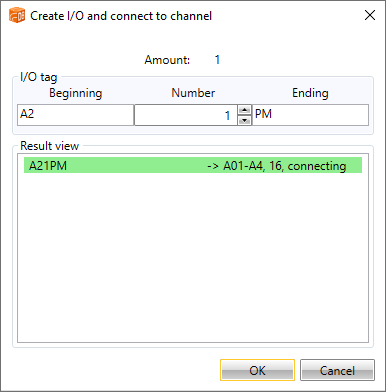Confirm the dialog with OK
Image resolution: width=386 pixels, height=392 pixels.
257,370
